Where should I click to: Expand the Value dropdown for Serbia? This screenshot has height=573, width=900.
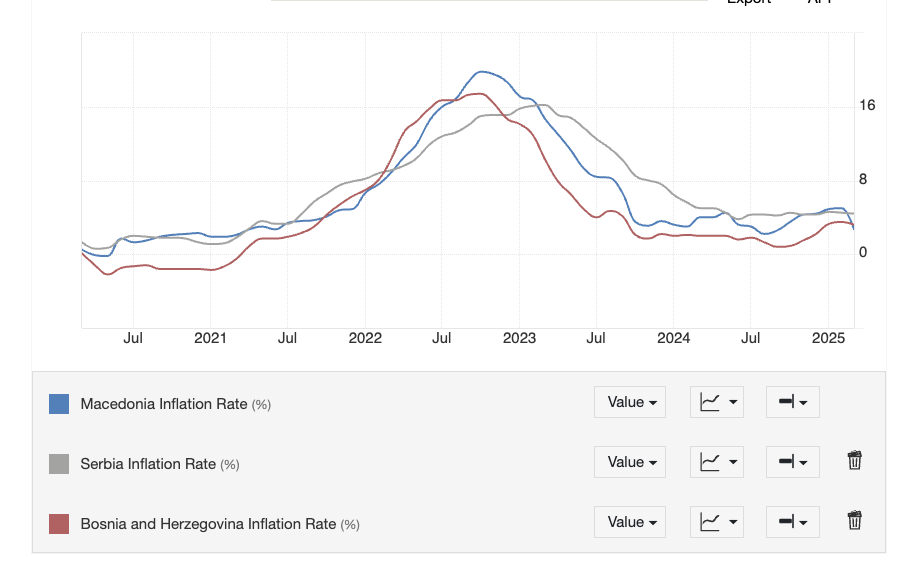point(629,462)
